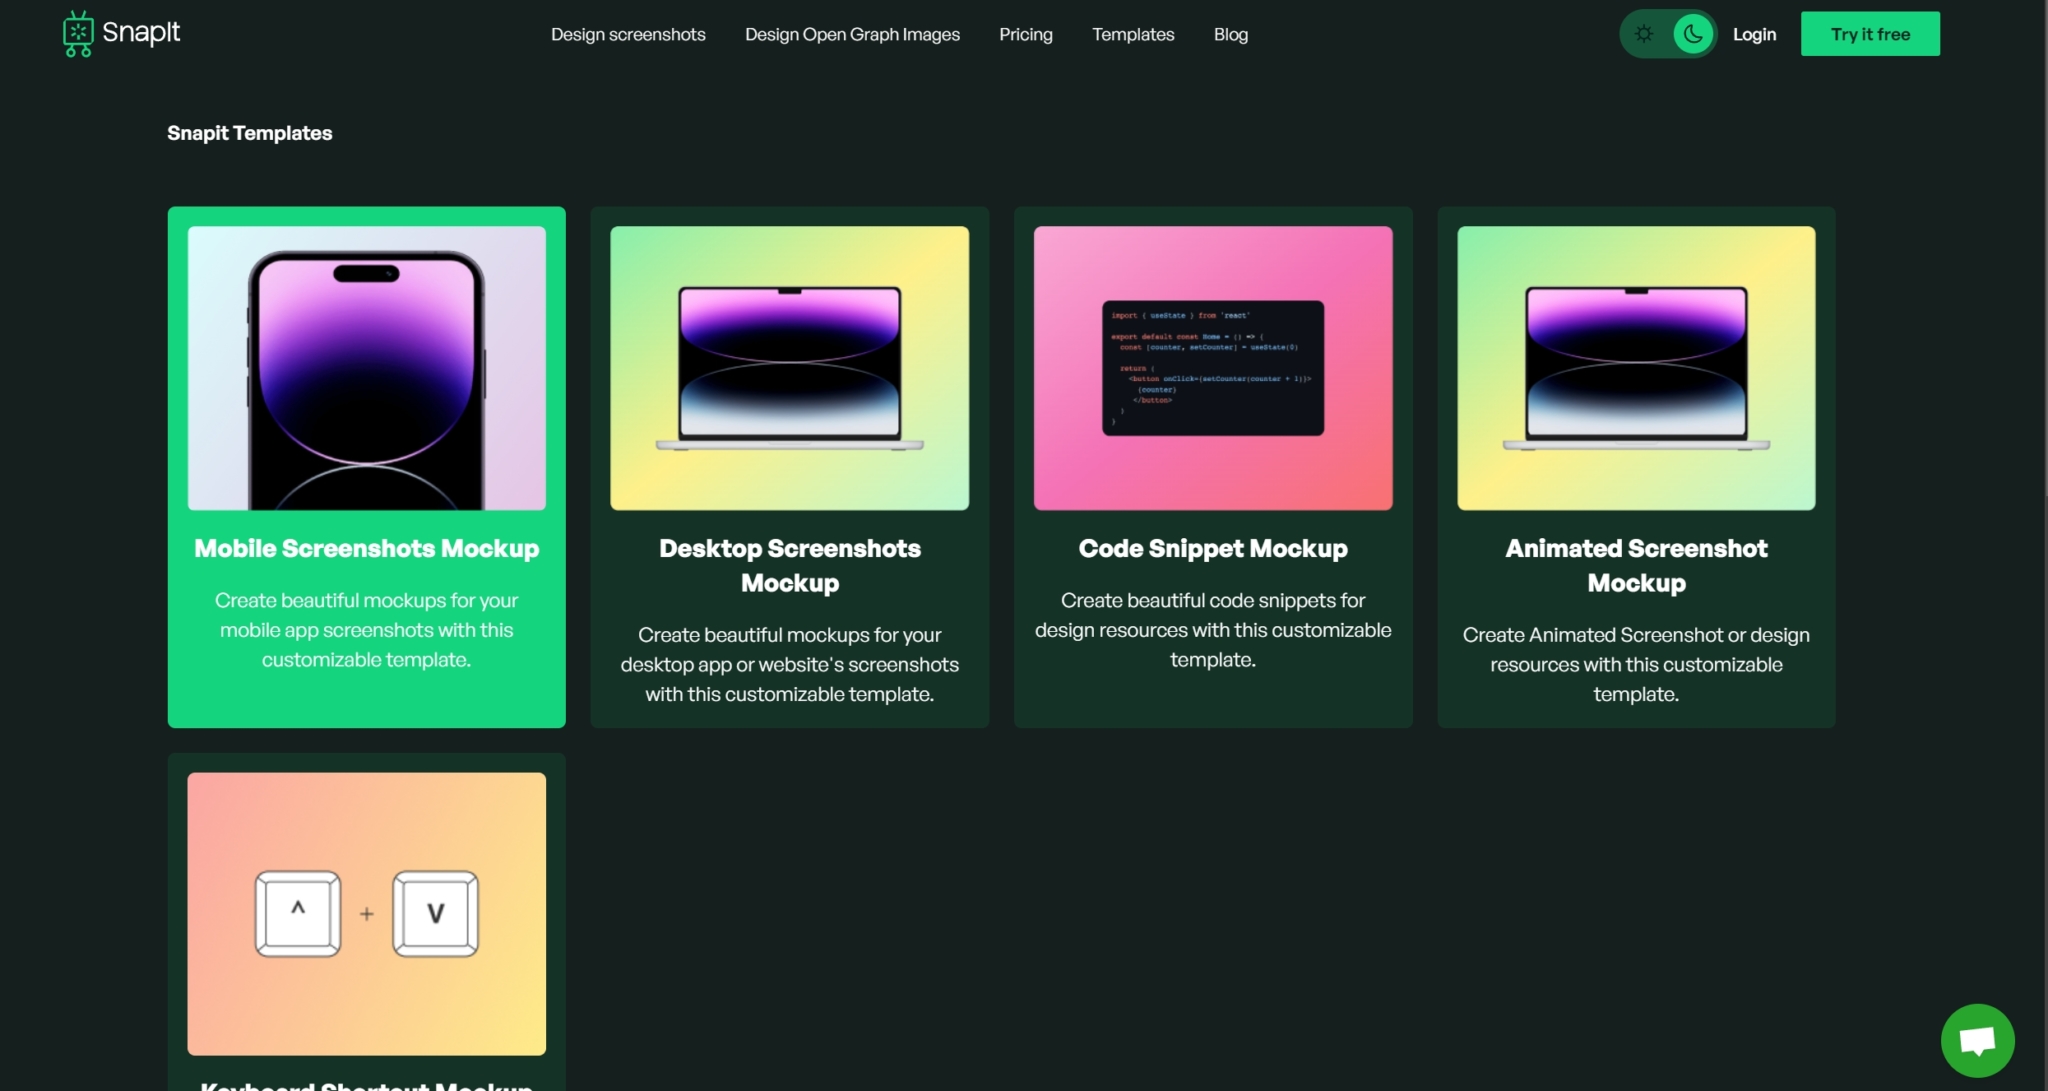The width and height of the screenshot is (2048, 1091).
Task: Click the Login link
Action: (1754, 33)
